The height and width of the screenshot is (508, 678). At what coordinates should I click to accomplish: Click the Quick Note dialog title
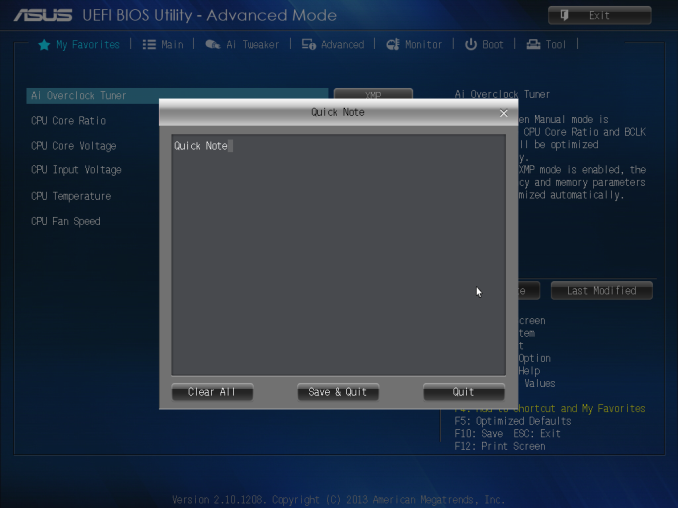click(x=338, y=112)
